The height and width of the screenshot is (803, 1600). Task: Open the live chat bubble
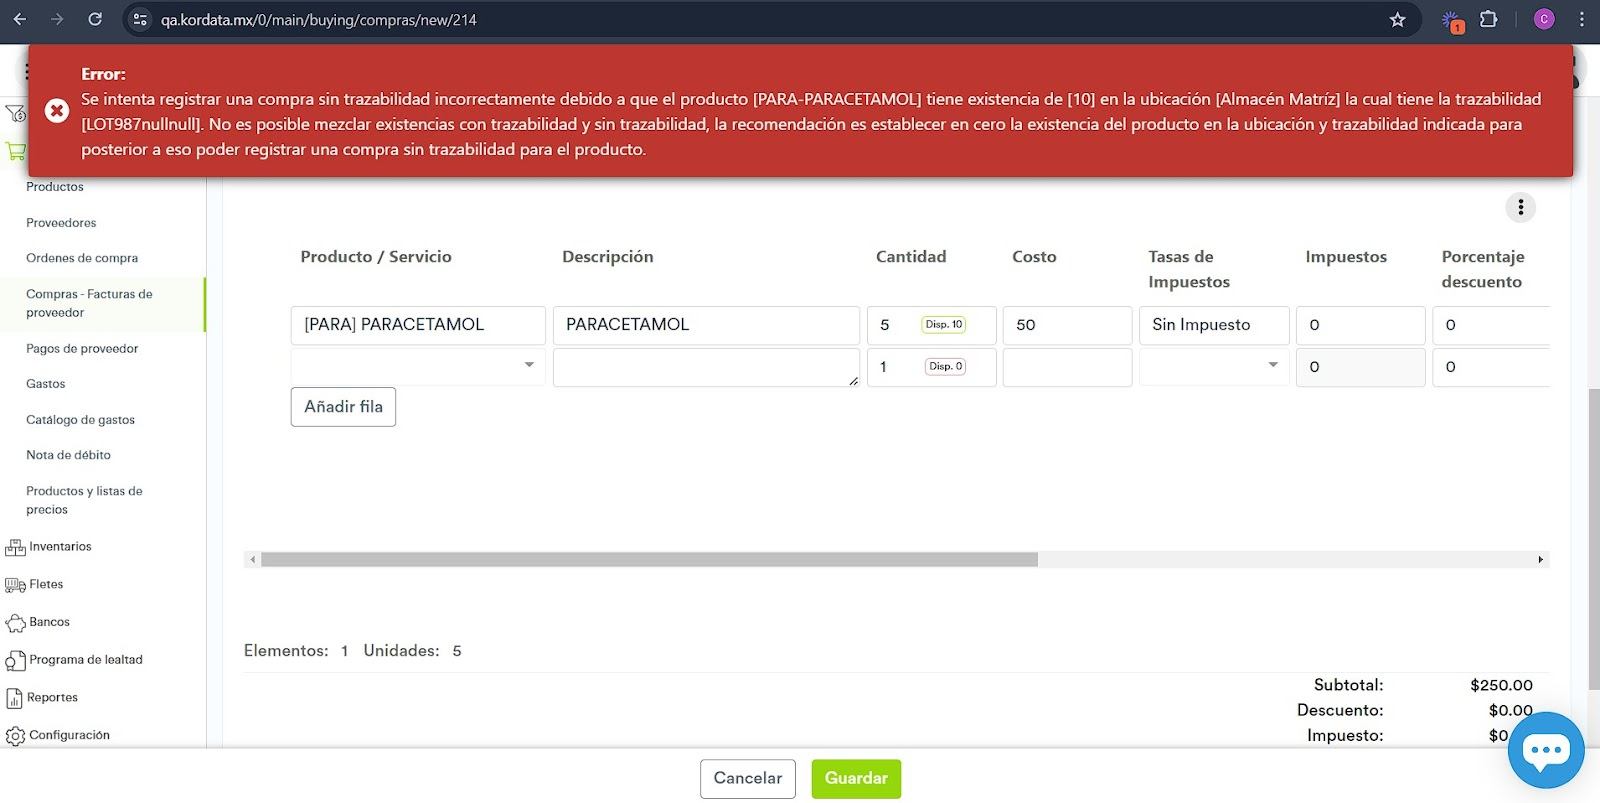click(1545, 750)
